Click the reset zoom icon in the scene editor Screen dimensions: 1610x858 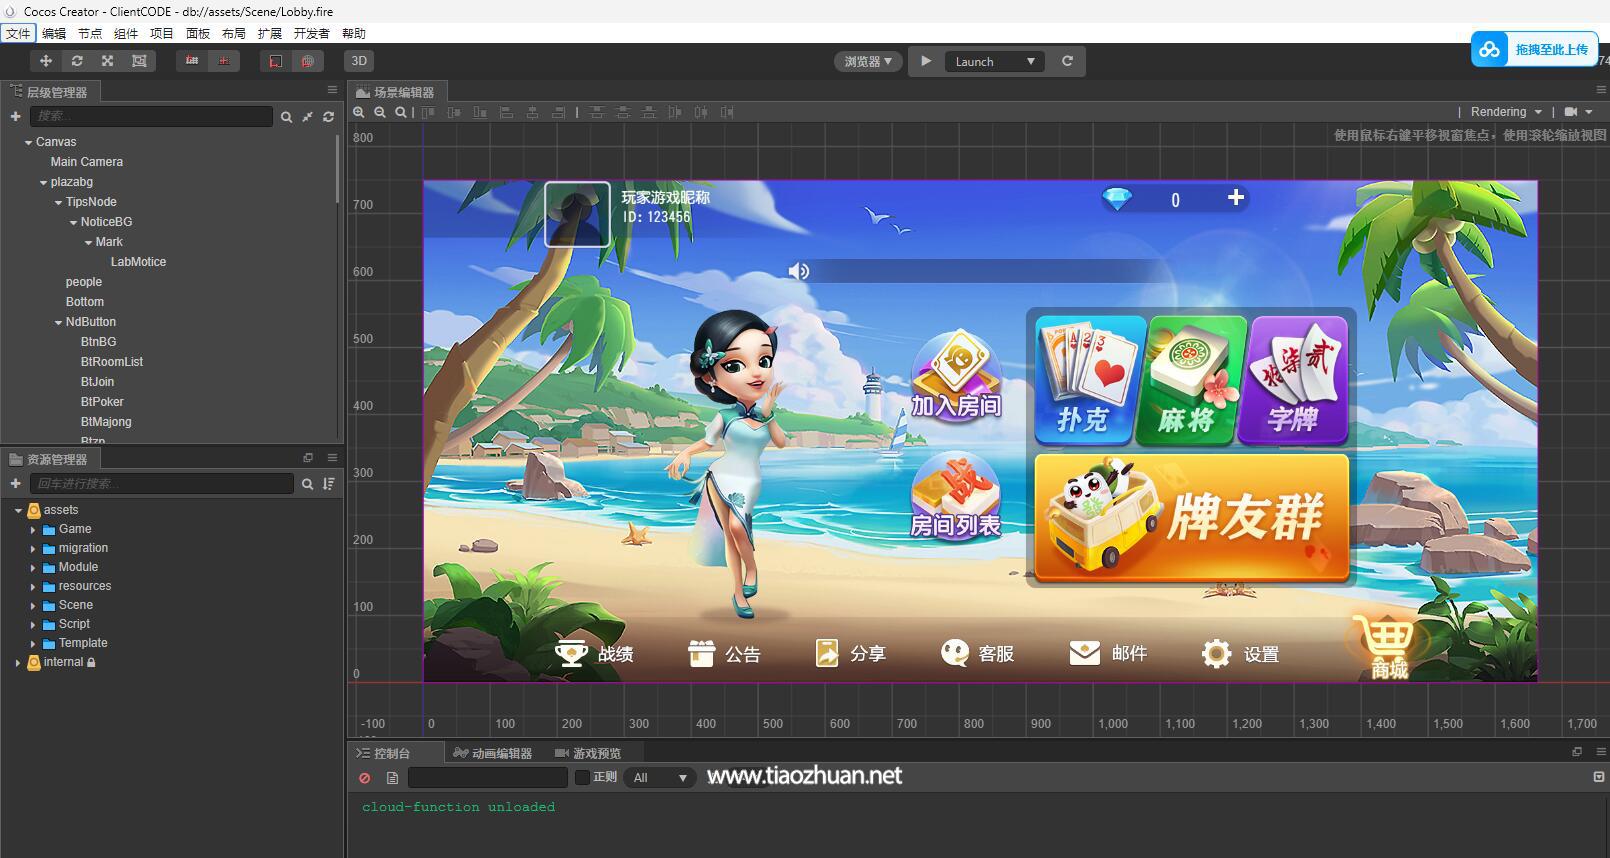(x=400, y=113)
